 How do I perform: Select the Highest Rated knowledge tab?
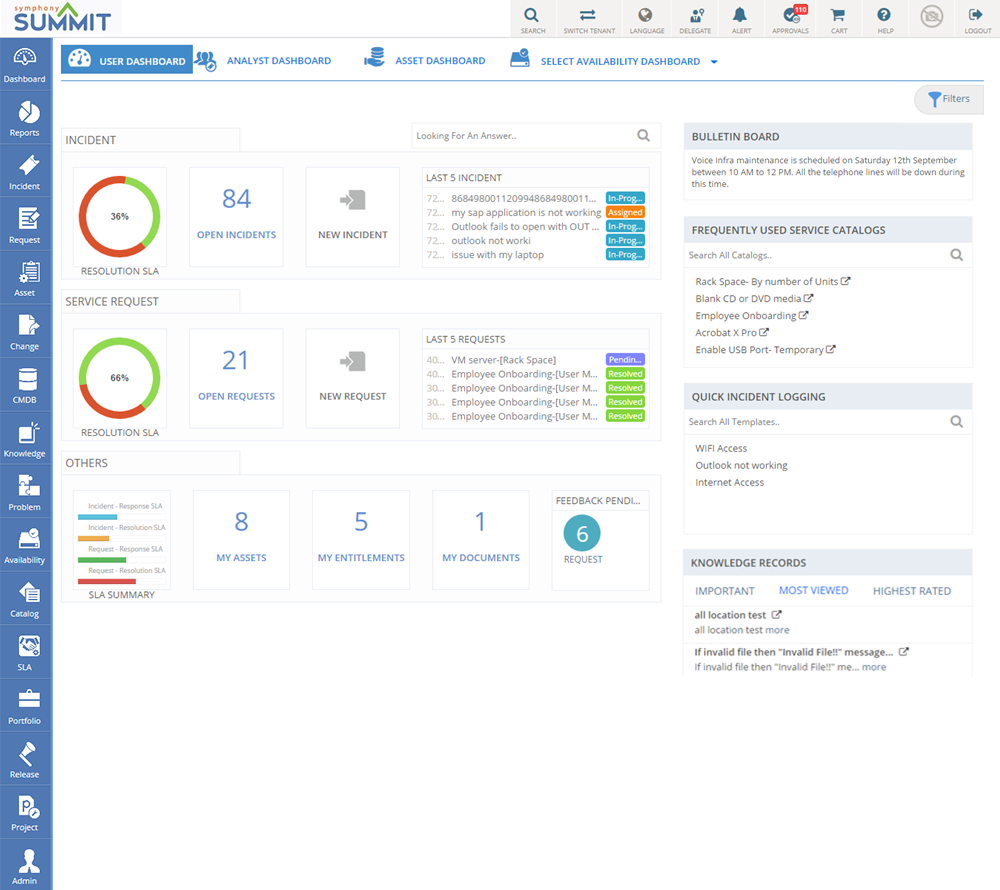911,591
